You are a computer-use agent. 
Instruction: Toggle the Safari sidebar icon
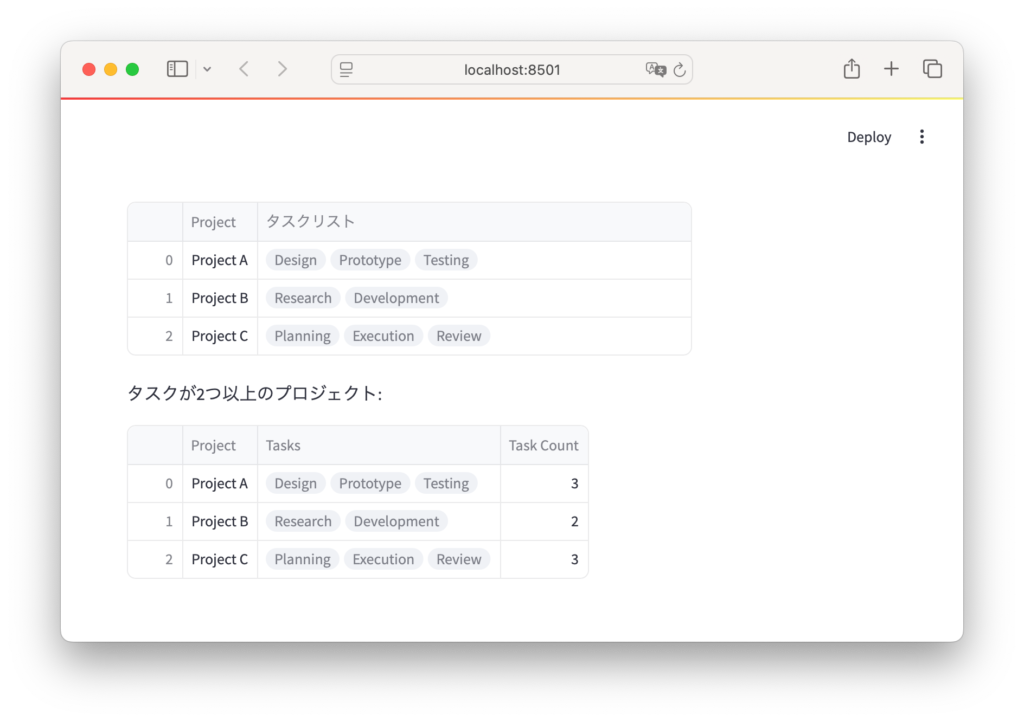click(x=177, y=69)
